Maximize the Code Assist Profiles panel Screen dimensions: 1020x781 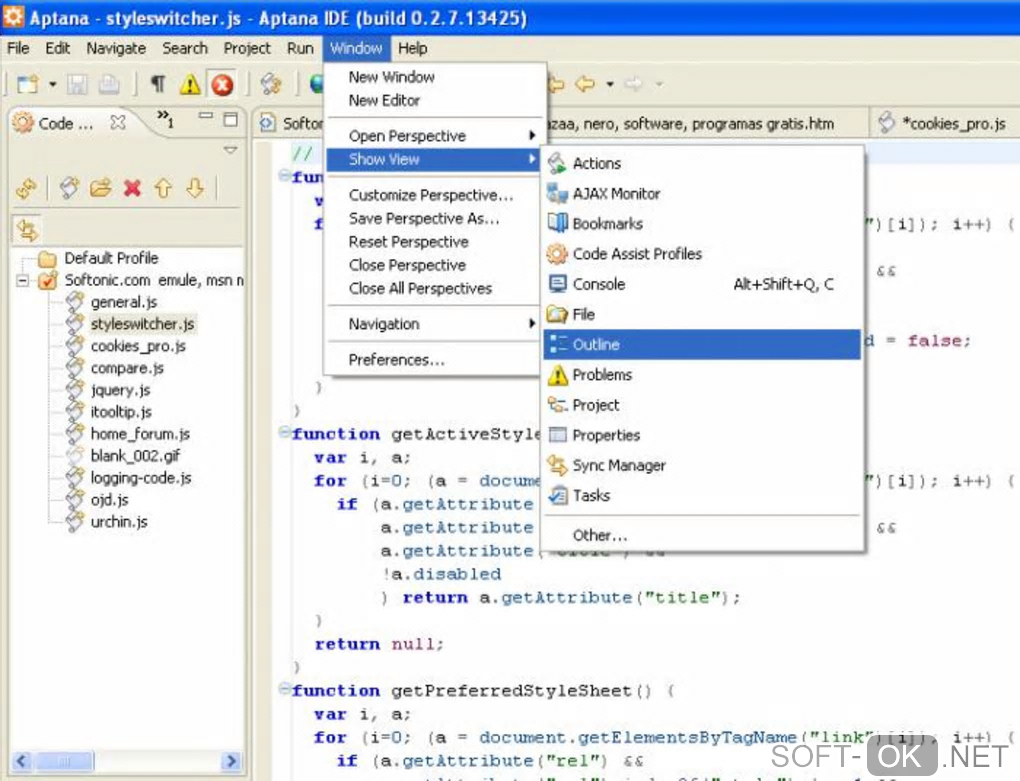(230, 119)
